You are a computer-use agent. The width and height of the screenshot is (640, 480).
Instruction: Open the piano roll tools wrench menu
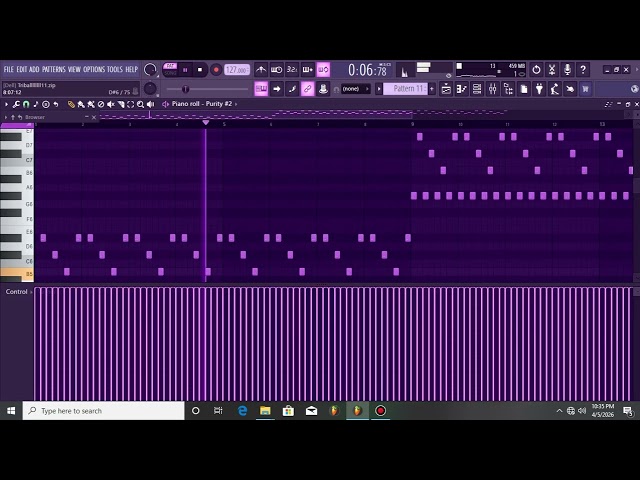[16, 104]
